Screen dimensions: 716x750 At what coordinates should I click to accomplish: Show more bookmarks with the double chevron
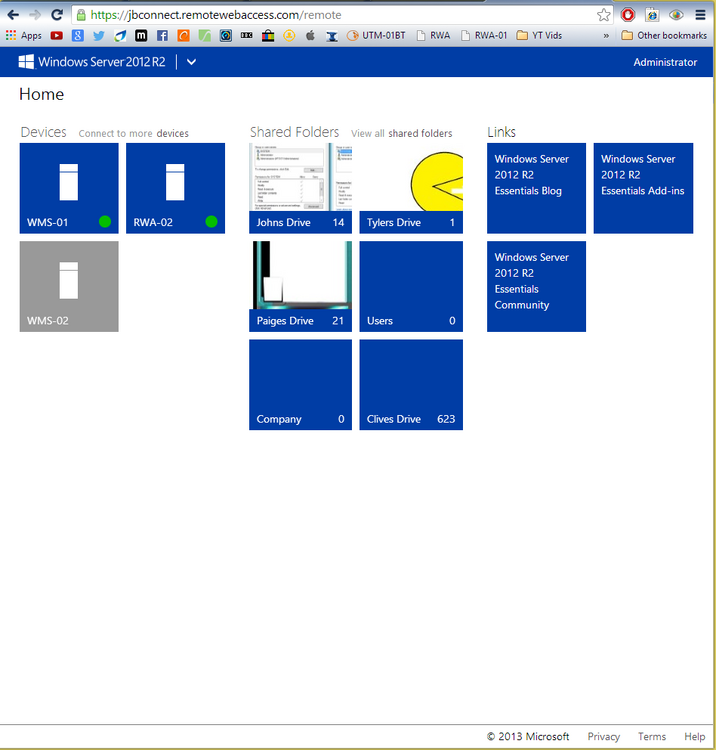click(x=606, y=35)
